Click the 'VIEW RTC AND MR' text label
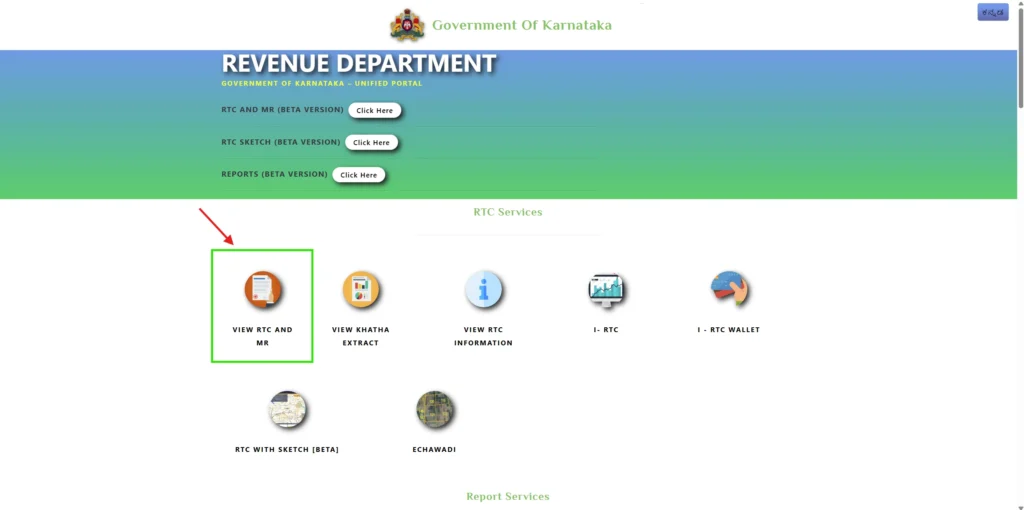Screen dimensions: 1024x510 click(262, 336)
